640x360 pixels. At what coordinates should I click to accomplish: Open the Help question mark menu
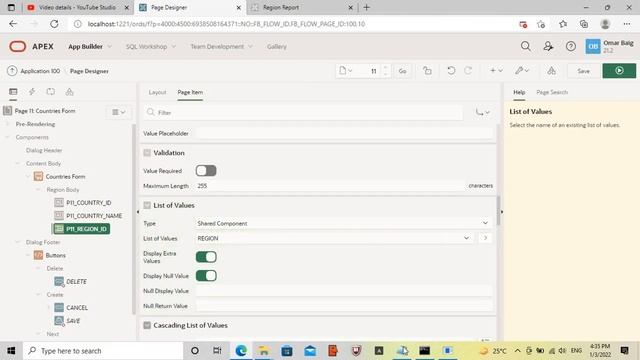[x=571, y=47]
